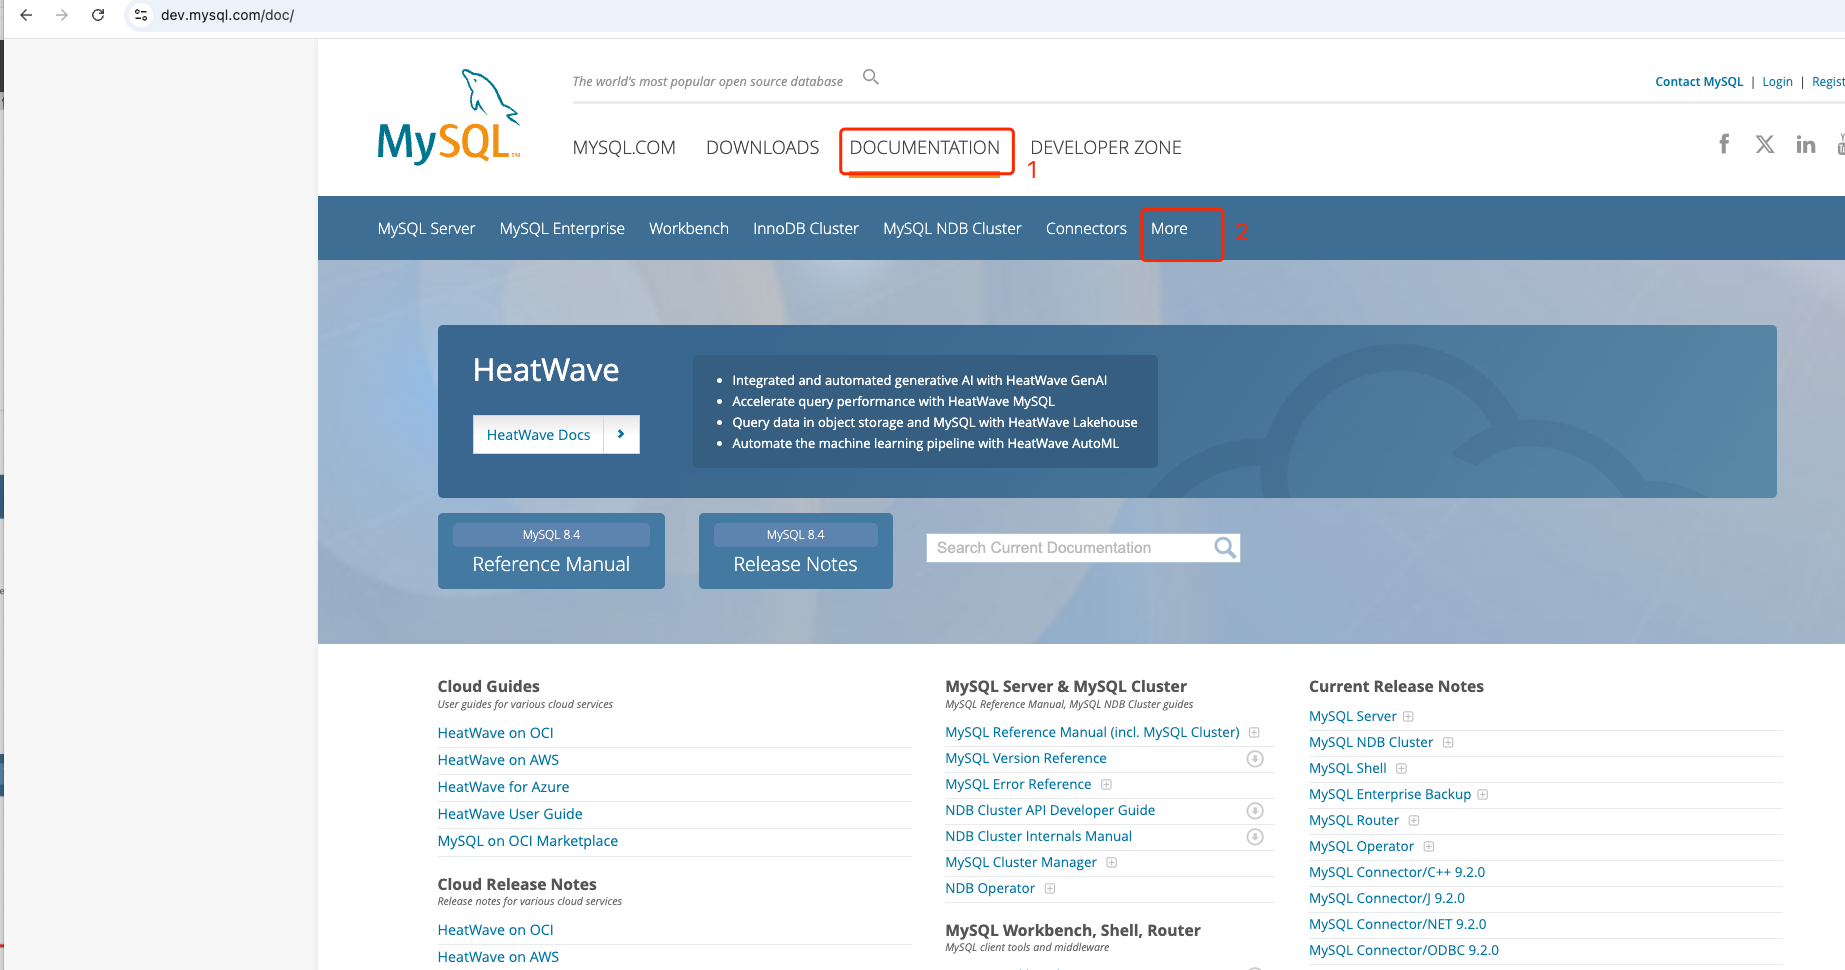Viewport: 1845px width, 970px height.
Task: Expand the MySQL Error Reference plus icon
Action: tap(1106, 785)
